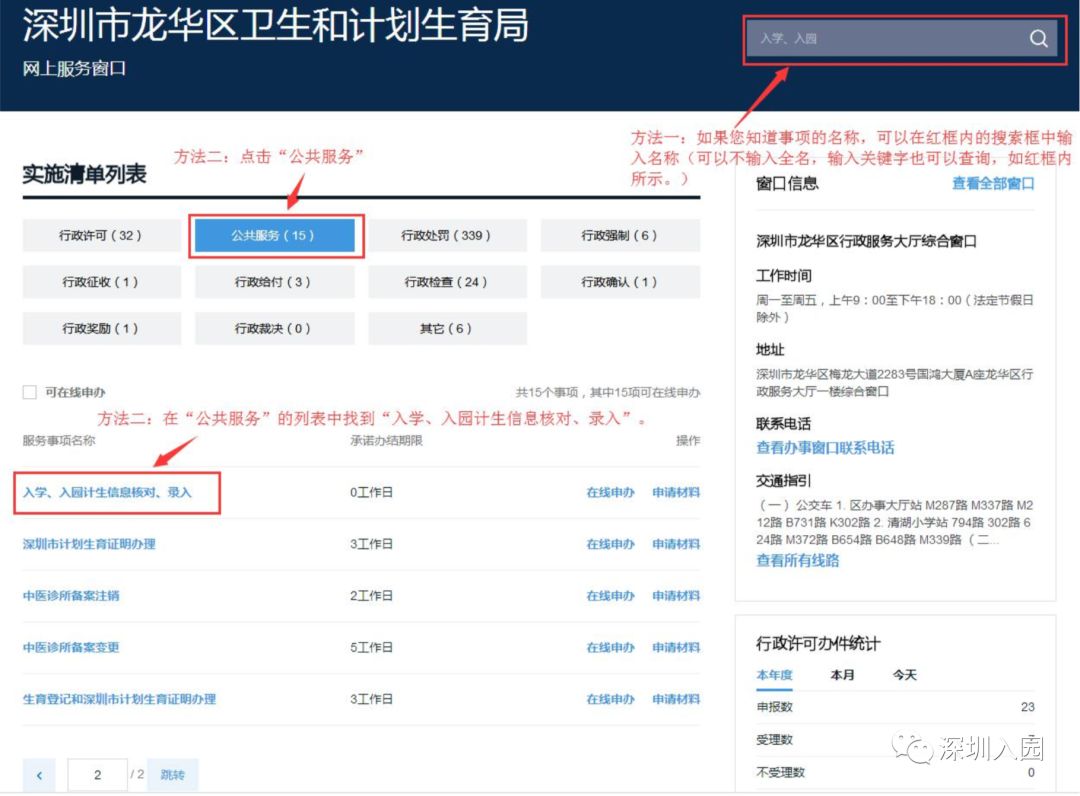Select the 行政许可（32） category
This screenshot has height=796, width=1080.
click(100, 235)
